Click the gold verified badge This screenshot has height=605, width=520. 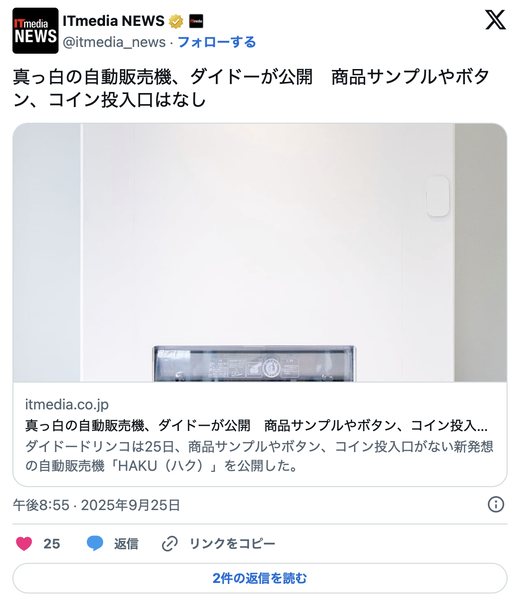(x=176, y=21)
